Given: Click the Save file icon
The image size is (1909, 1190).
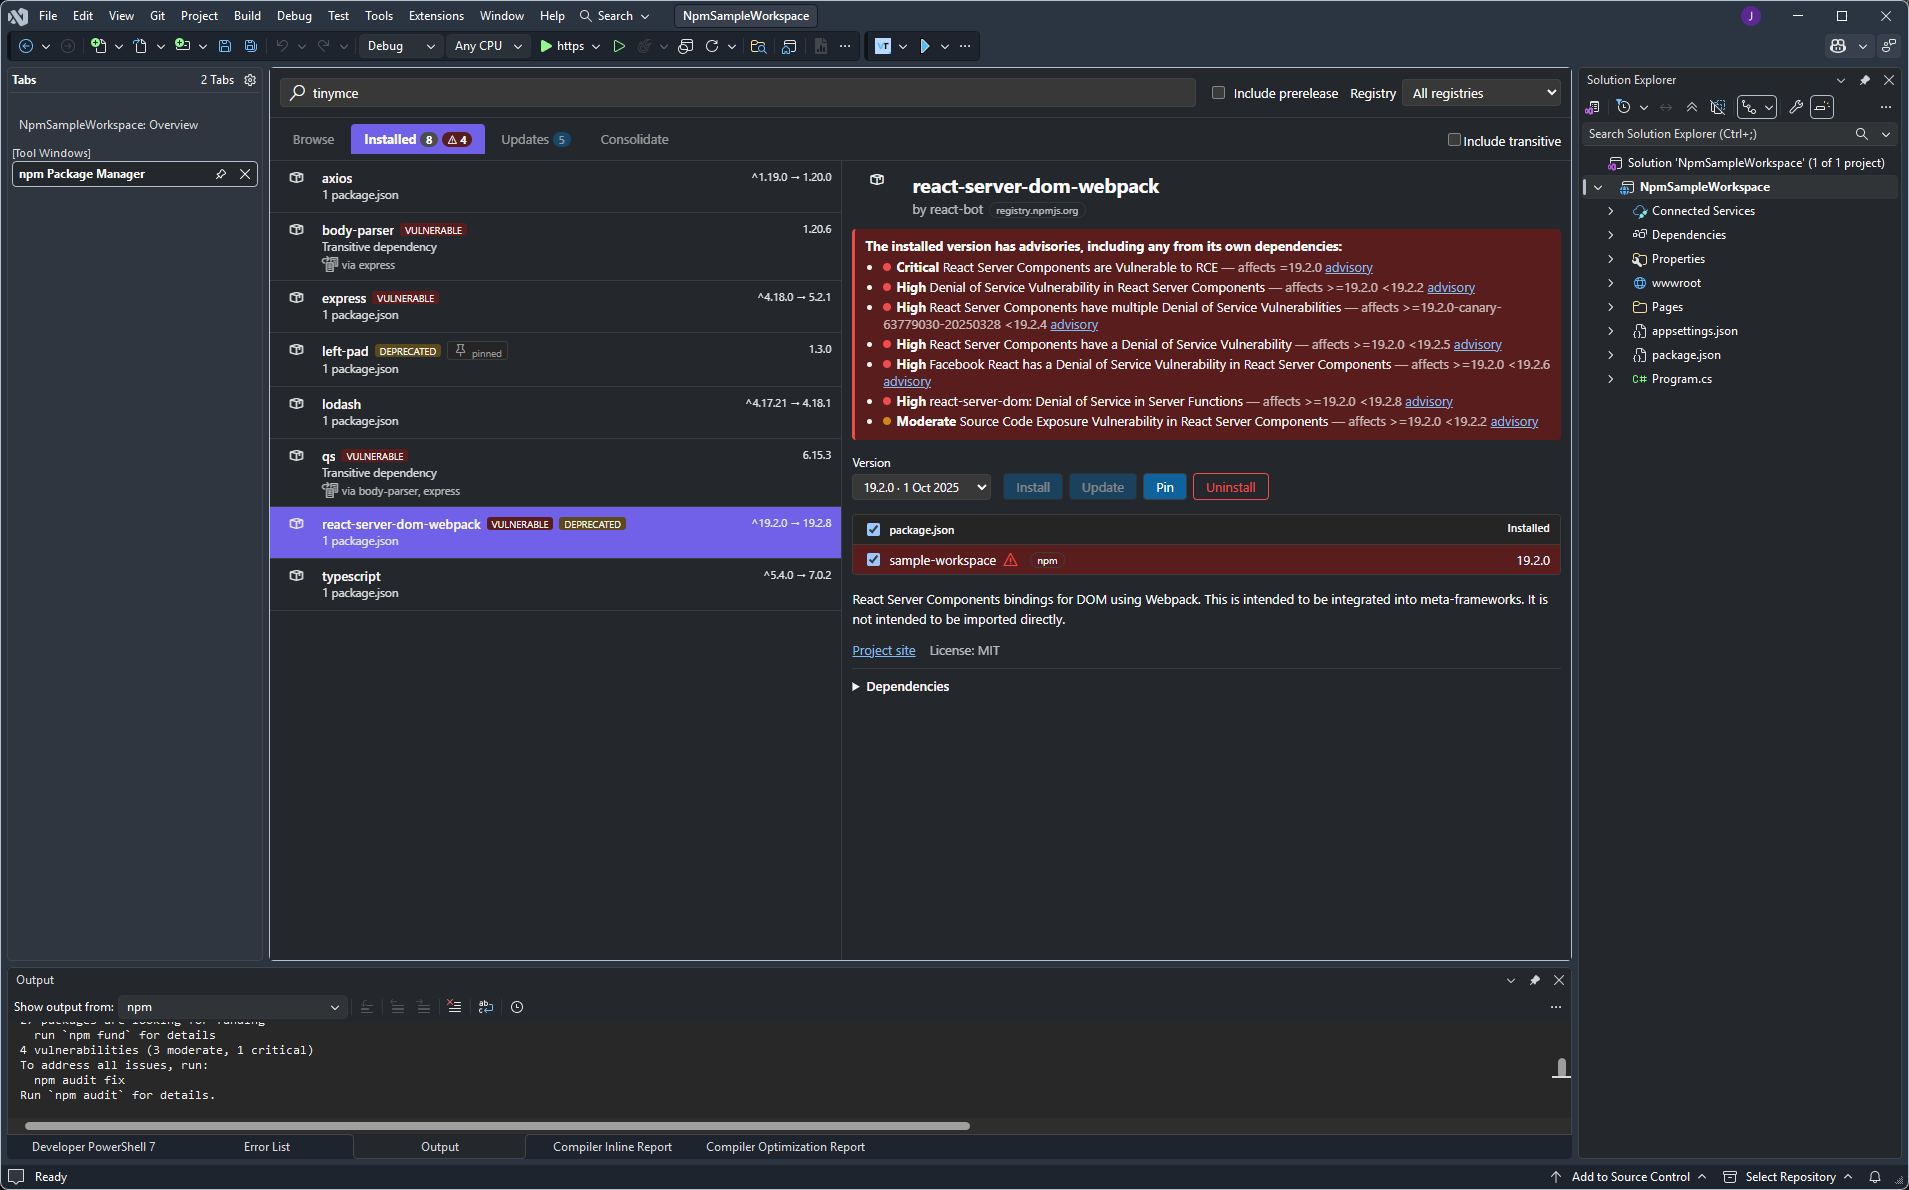Looking at the screenshot, I should click(x=225, y=46).
